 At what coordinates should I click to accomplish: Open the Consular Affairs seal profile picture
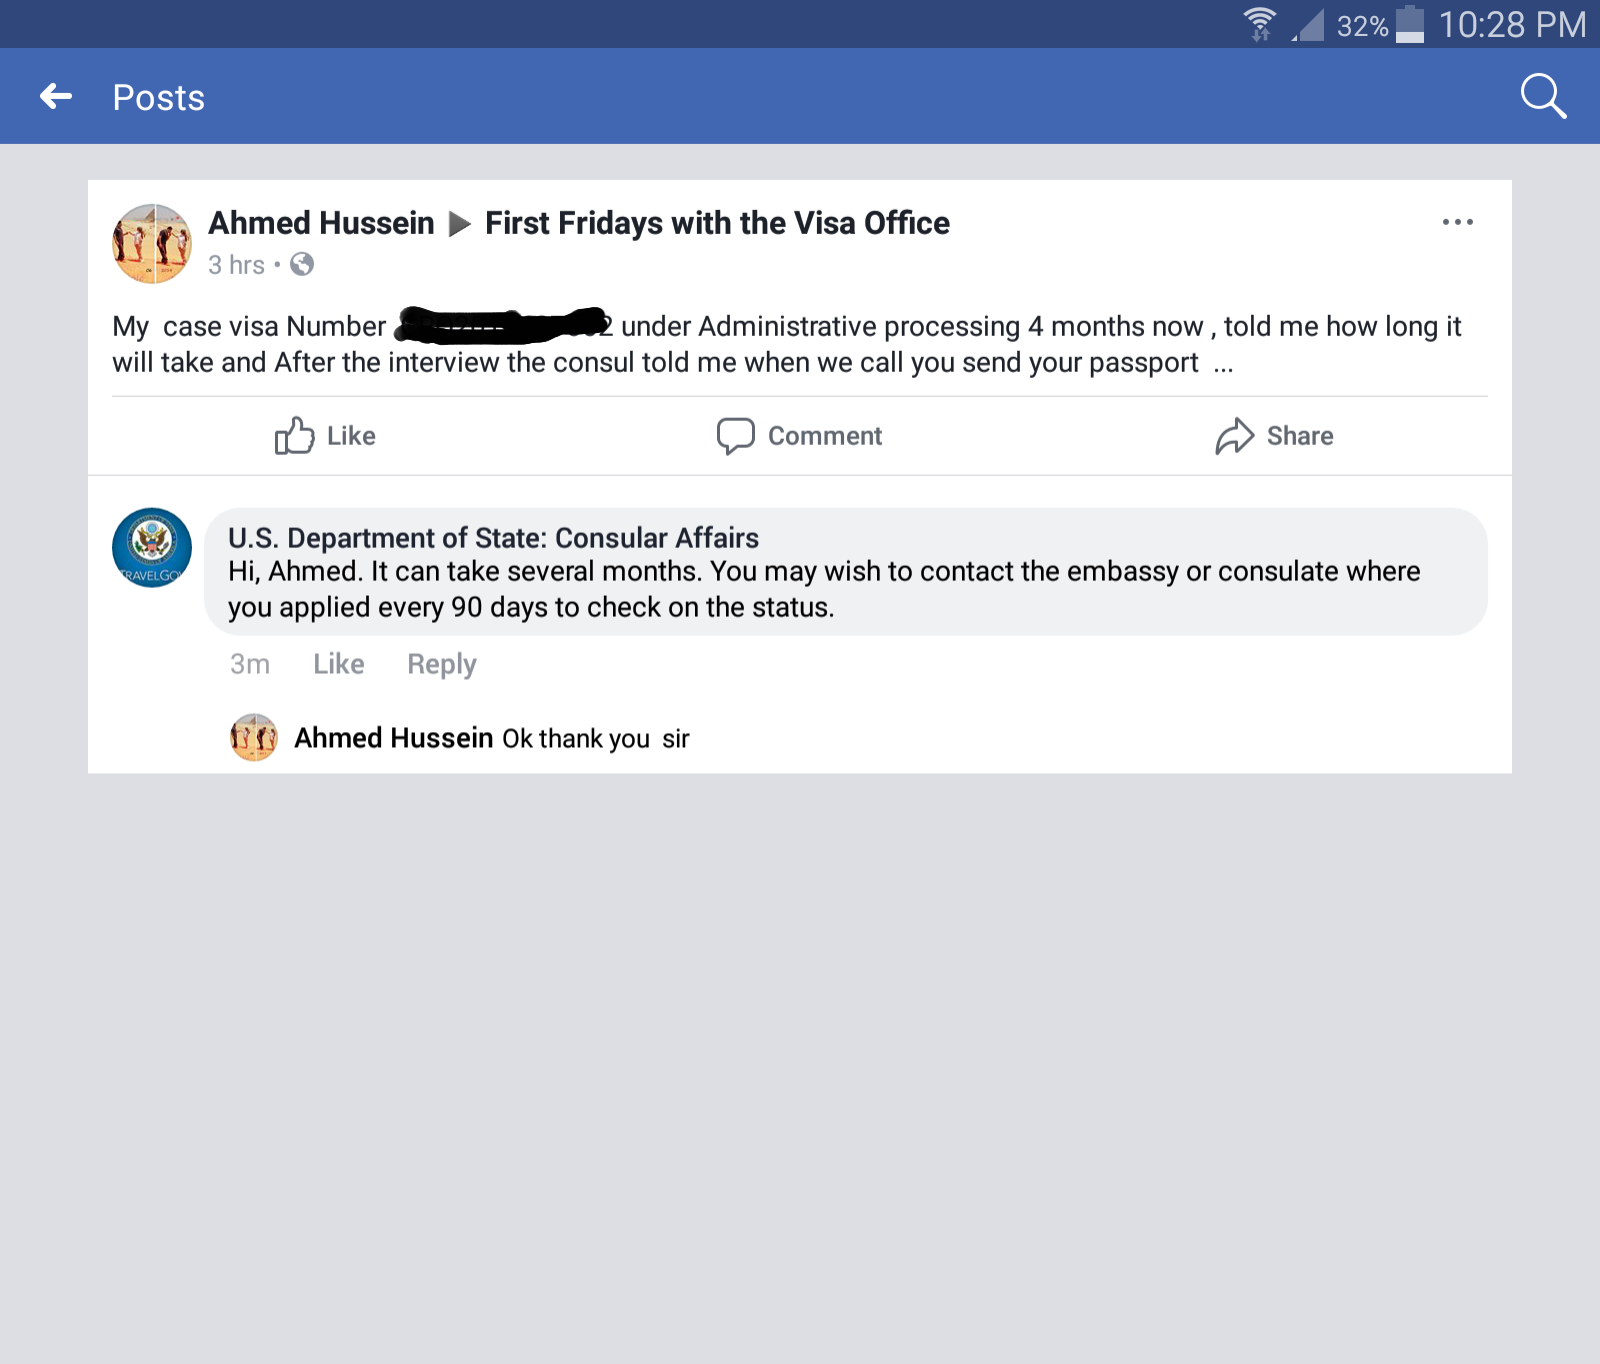pos(152,548)
